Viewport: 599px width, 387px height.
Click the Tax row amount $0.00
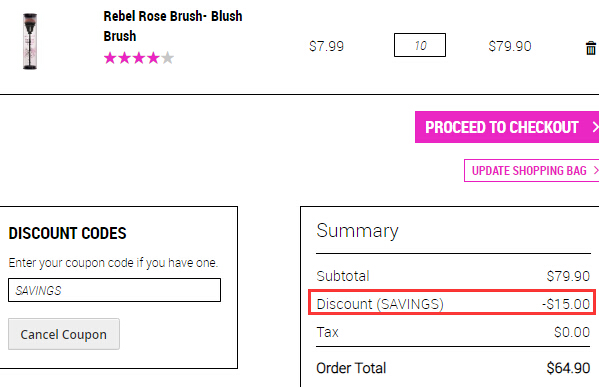coord(572,332)
